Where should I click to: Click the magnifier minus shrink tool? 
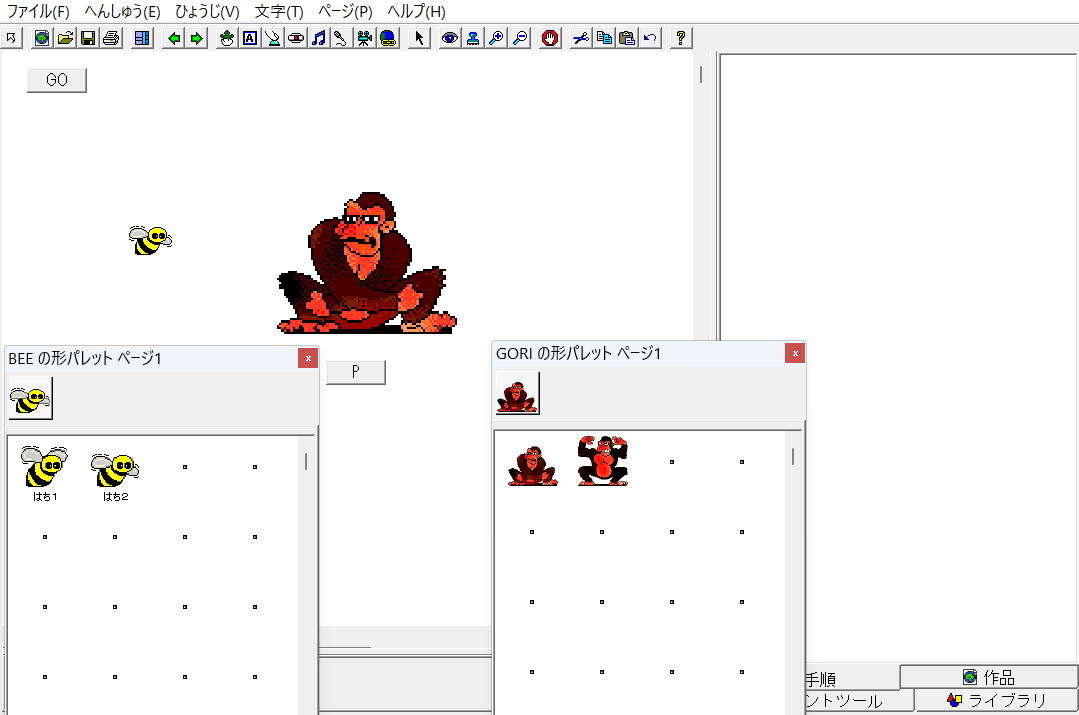(x=520, y=39)
